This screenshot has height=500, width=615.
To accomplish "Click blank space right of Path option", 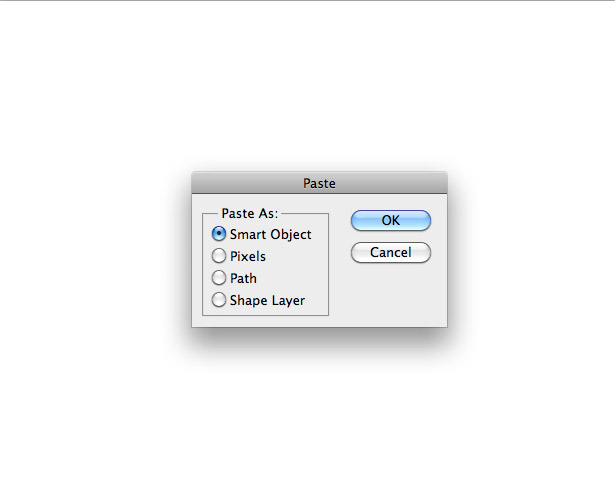I will 290,278.
